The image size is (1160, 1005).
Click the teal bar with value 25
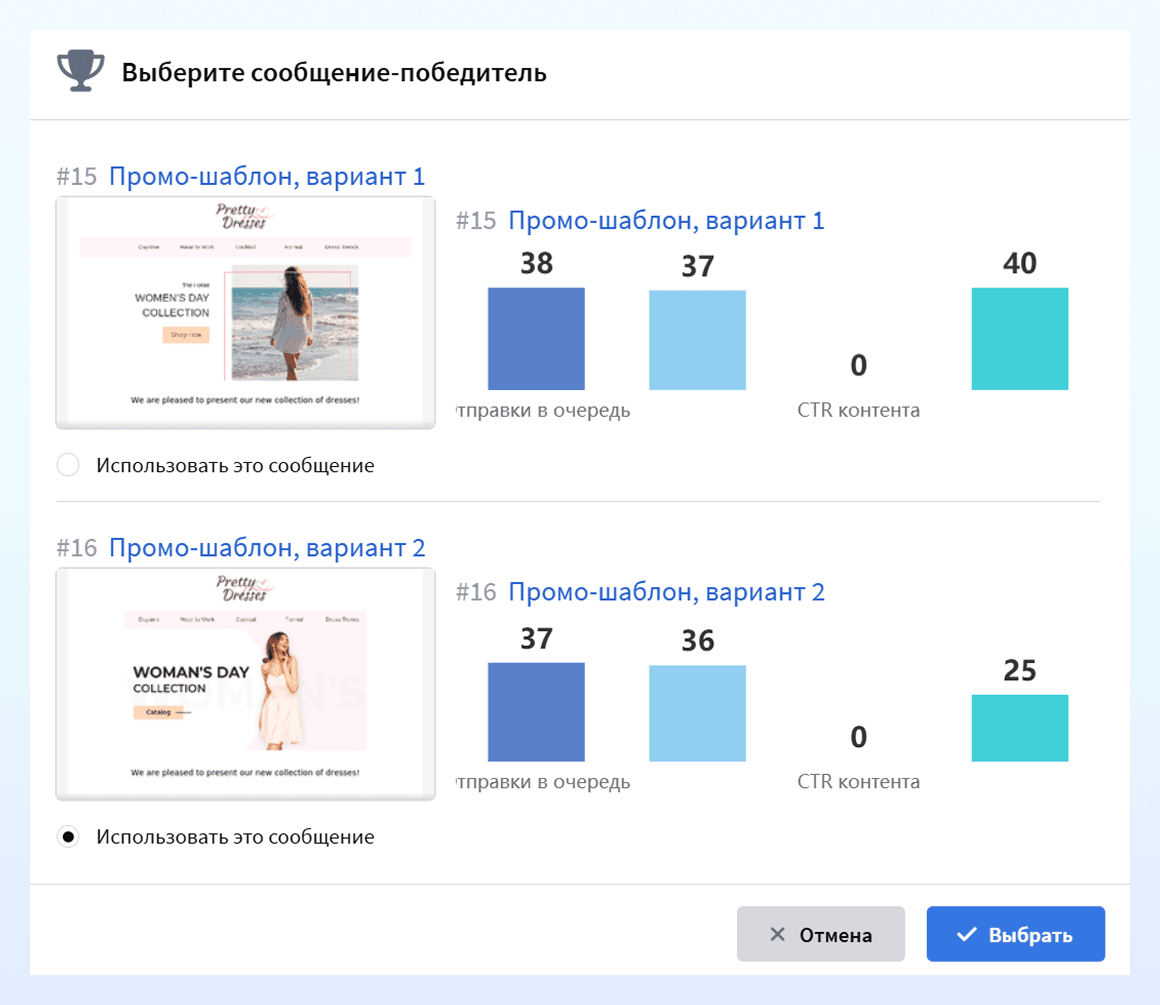pyautogui.click(x=1020, y=727)
